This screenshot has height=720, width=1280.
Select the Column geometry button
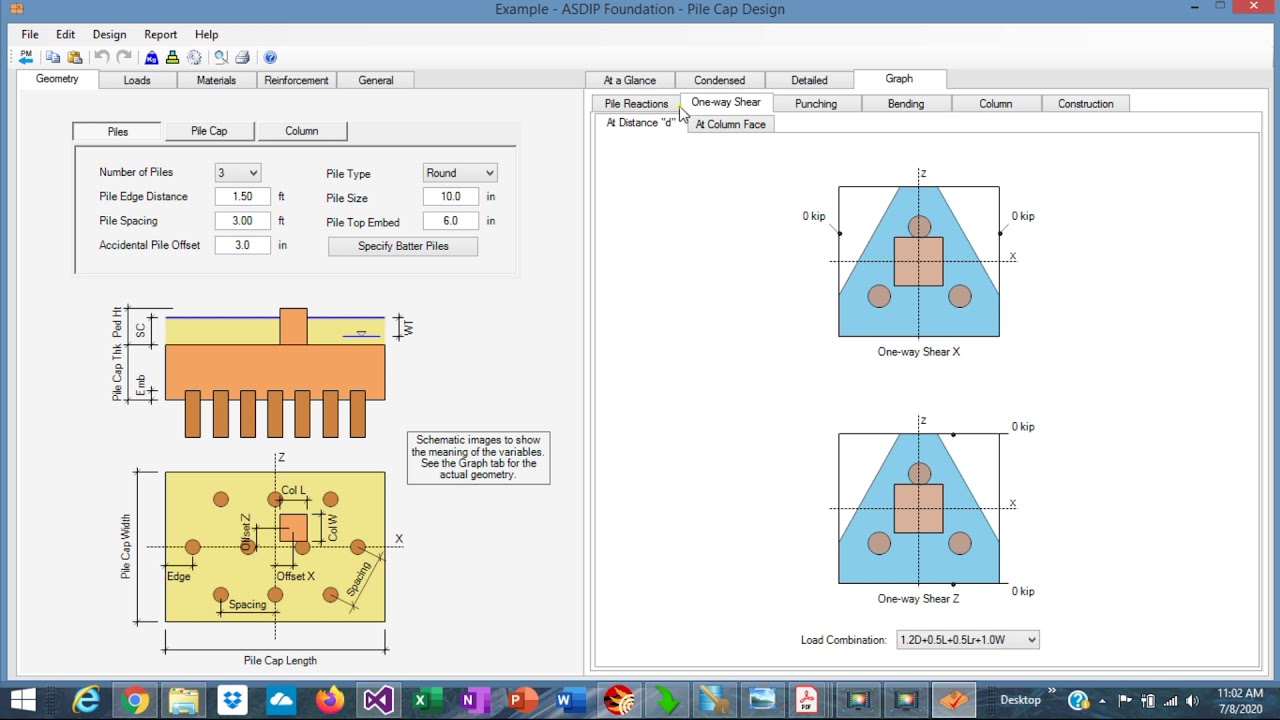point(301,131)
